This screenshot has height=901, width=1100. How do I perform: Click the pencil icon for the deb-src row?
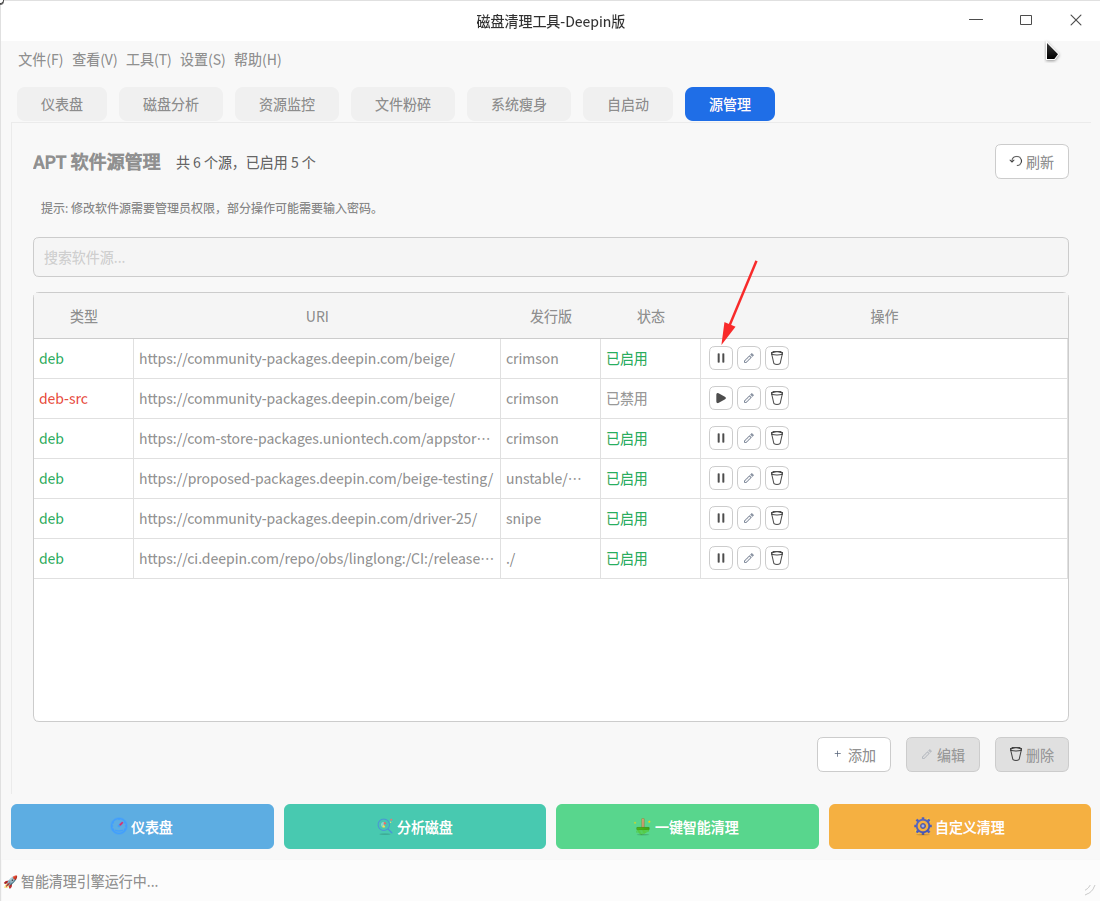(x=748, y=398)
